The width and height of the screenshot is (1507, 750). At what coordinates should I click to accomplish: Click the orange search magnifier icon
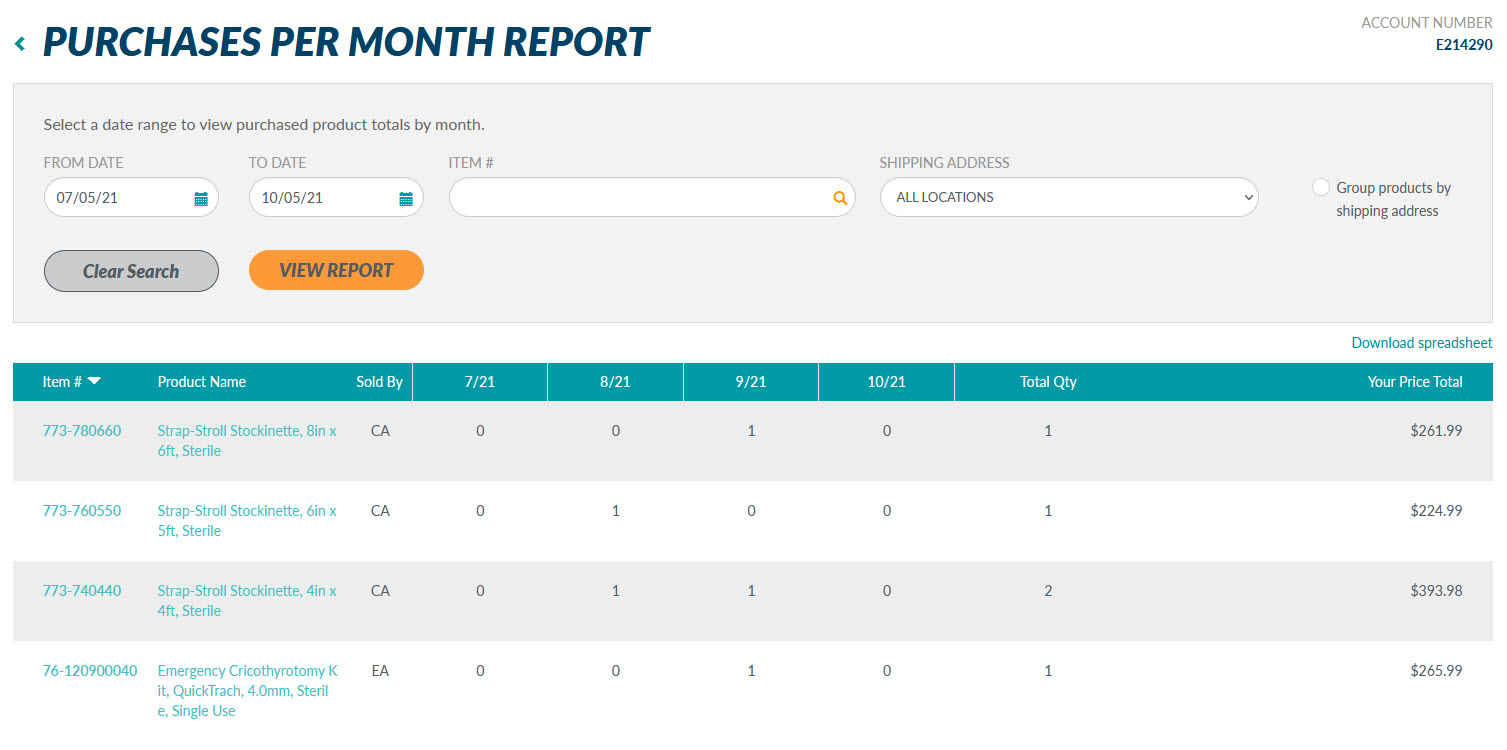click(840, 199)
